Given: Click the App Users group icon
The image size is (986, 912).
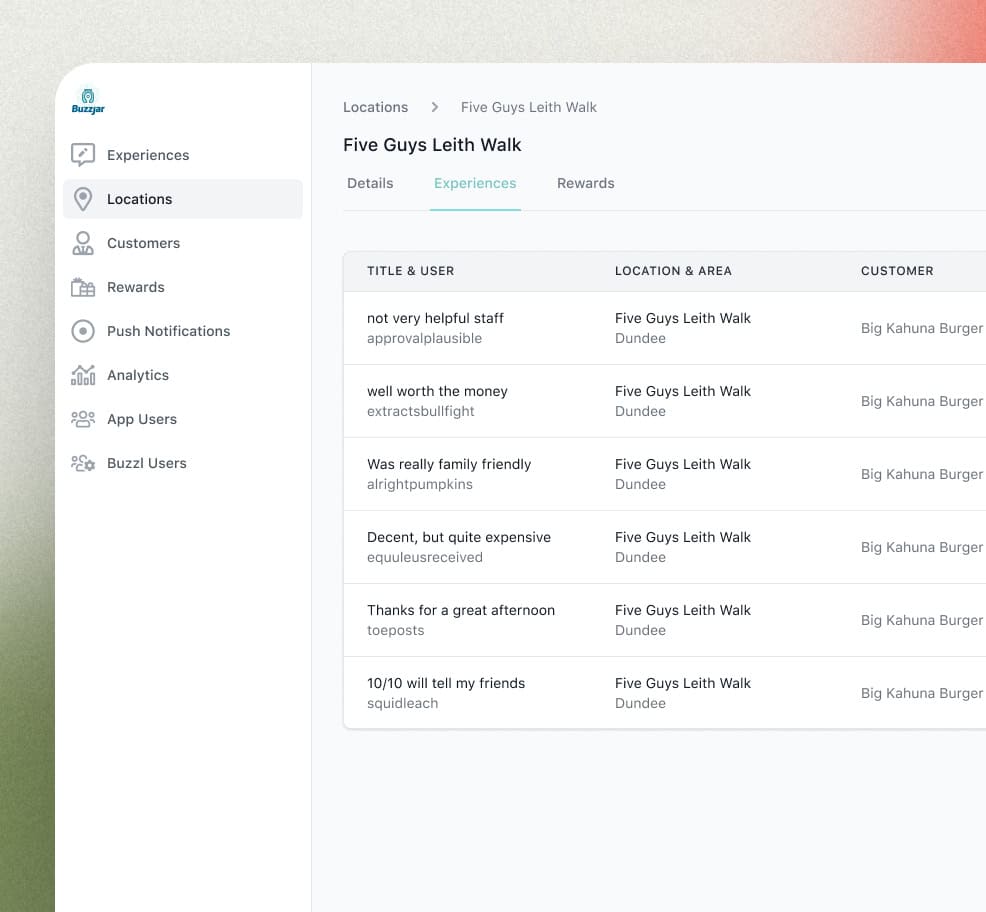Looking at the screenshot, I should point(83,419).
